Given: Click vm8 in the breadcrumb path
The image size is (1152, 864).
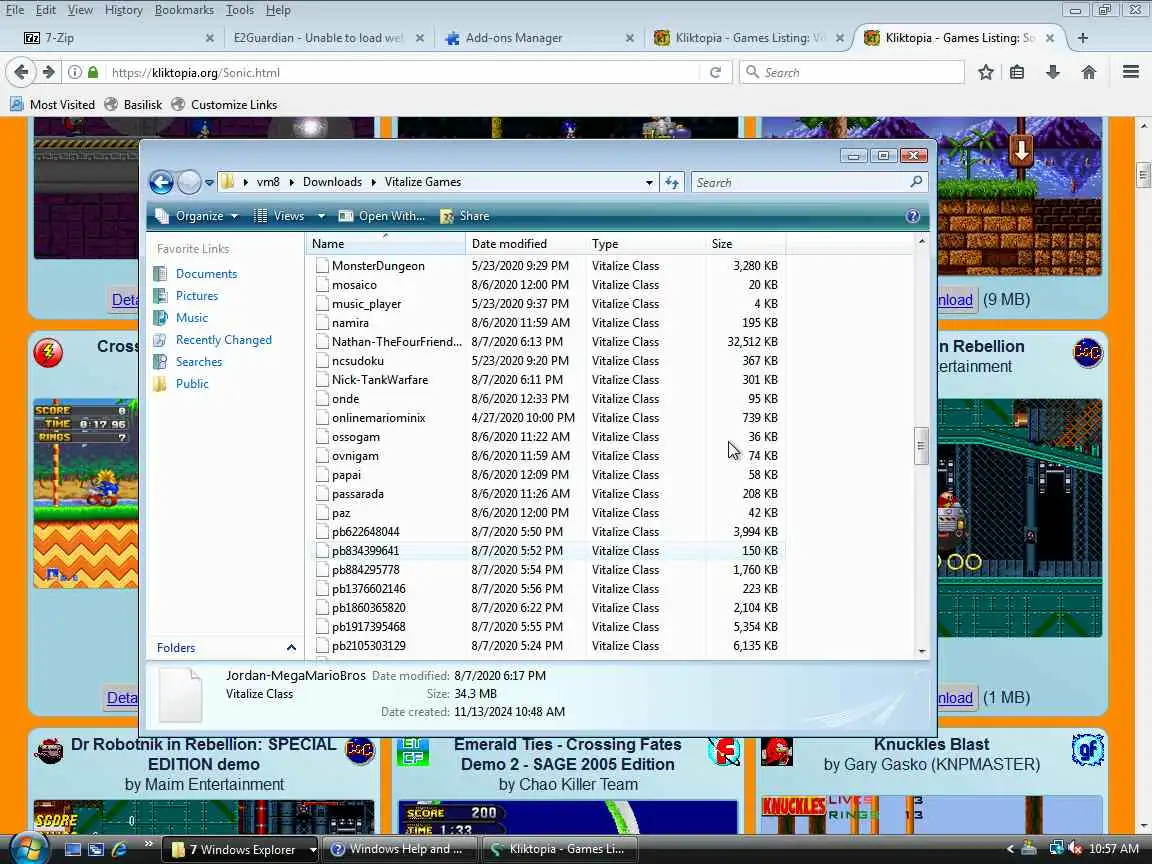Looking at the screenshot, I should [268, 182].
